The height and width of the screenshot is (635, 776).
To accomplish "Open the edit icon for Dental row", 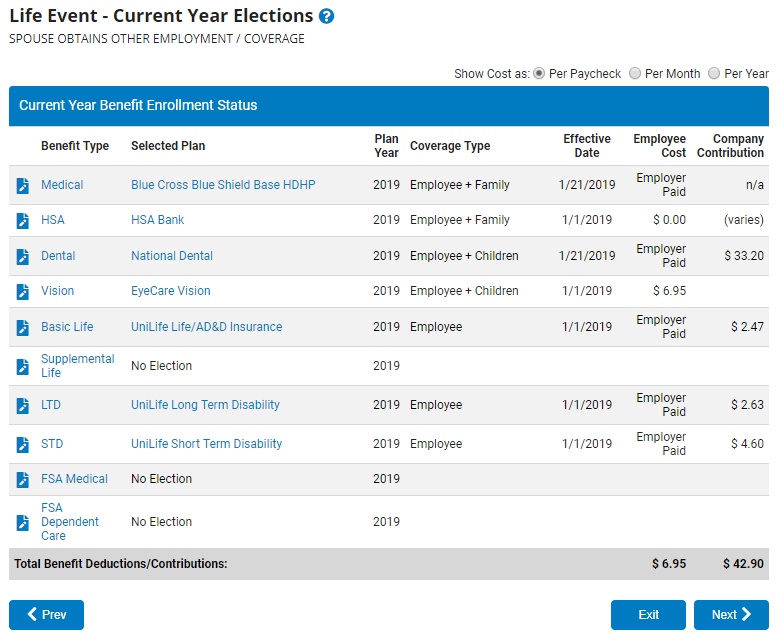I will (23, 257).
